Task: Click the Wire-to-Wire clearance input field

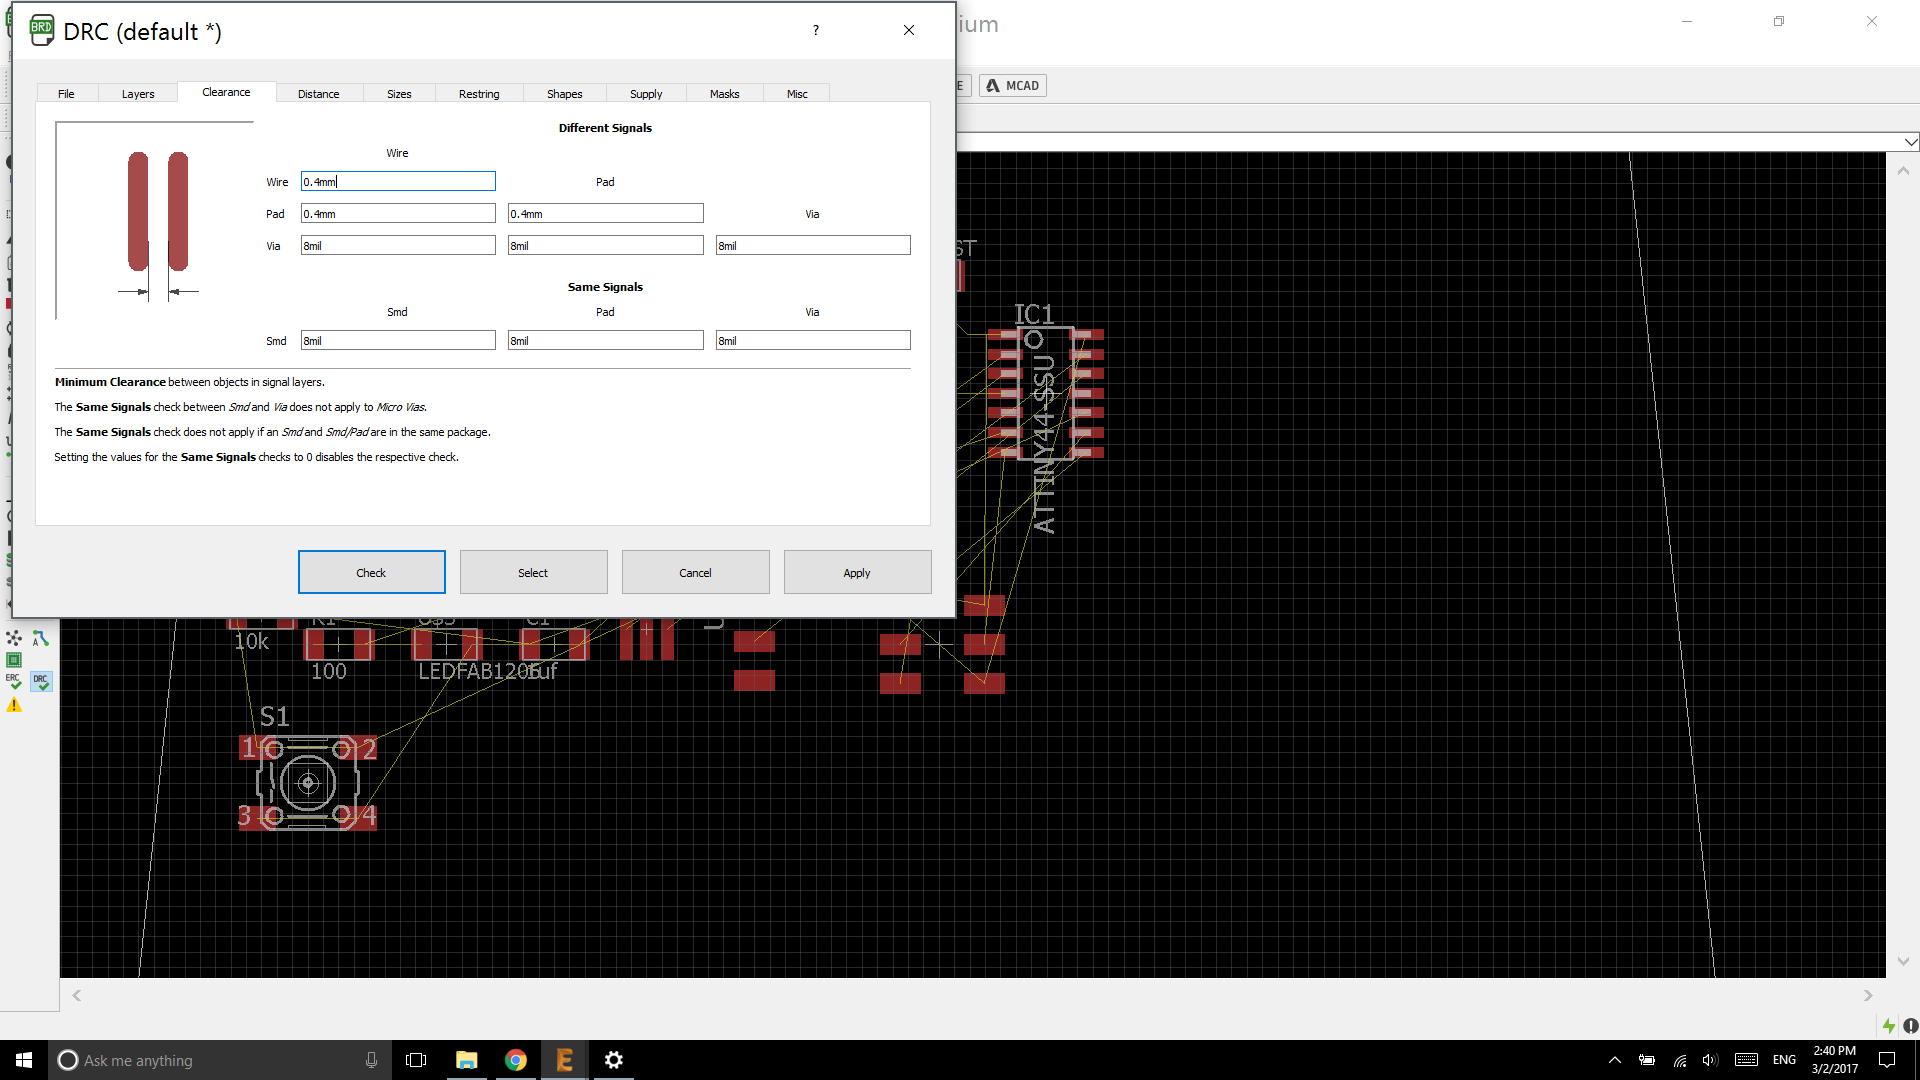Action: (397, 182)
